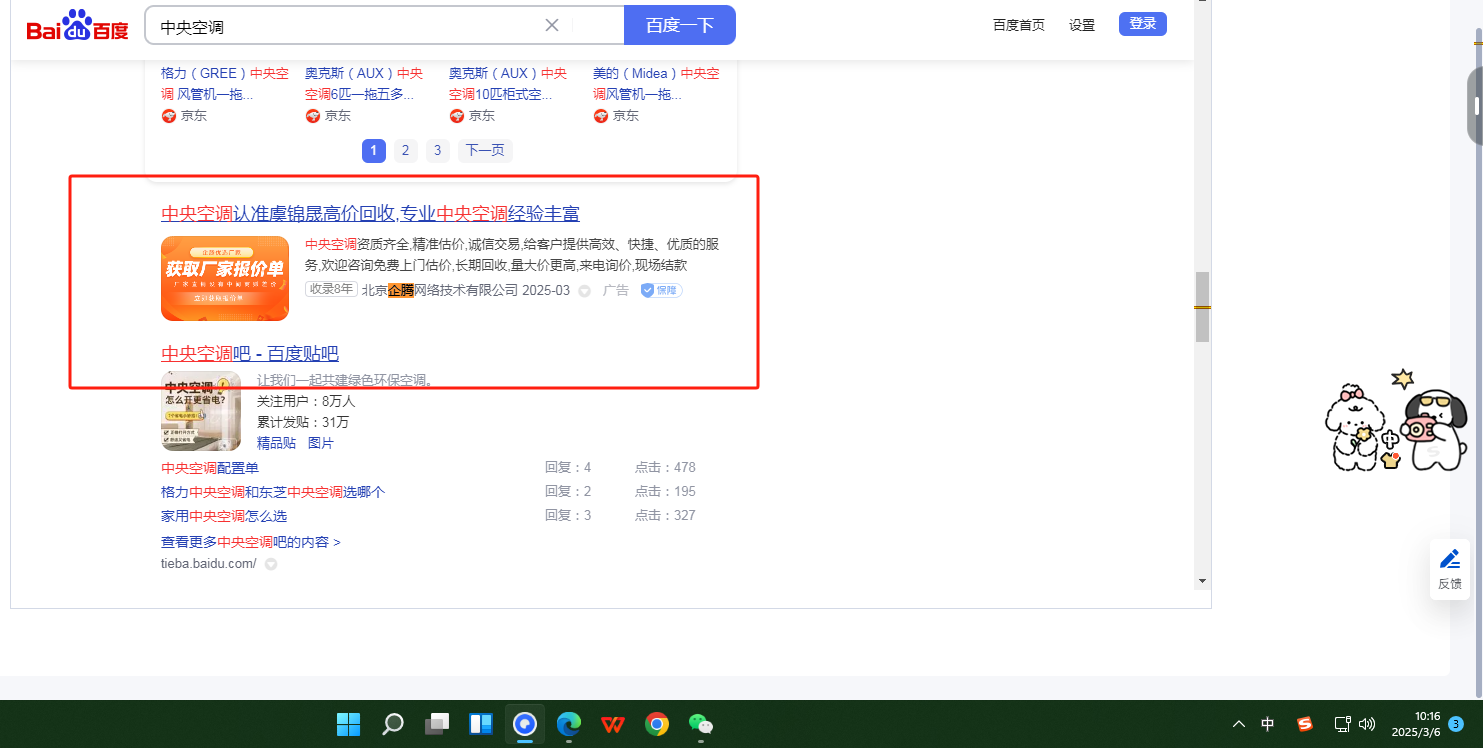Click the 保障 shield badge
This screenshot has width=1483, height=748.
662,291
